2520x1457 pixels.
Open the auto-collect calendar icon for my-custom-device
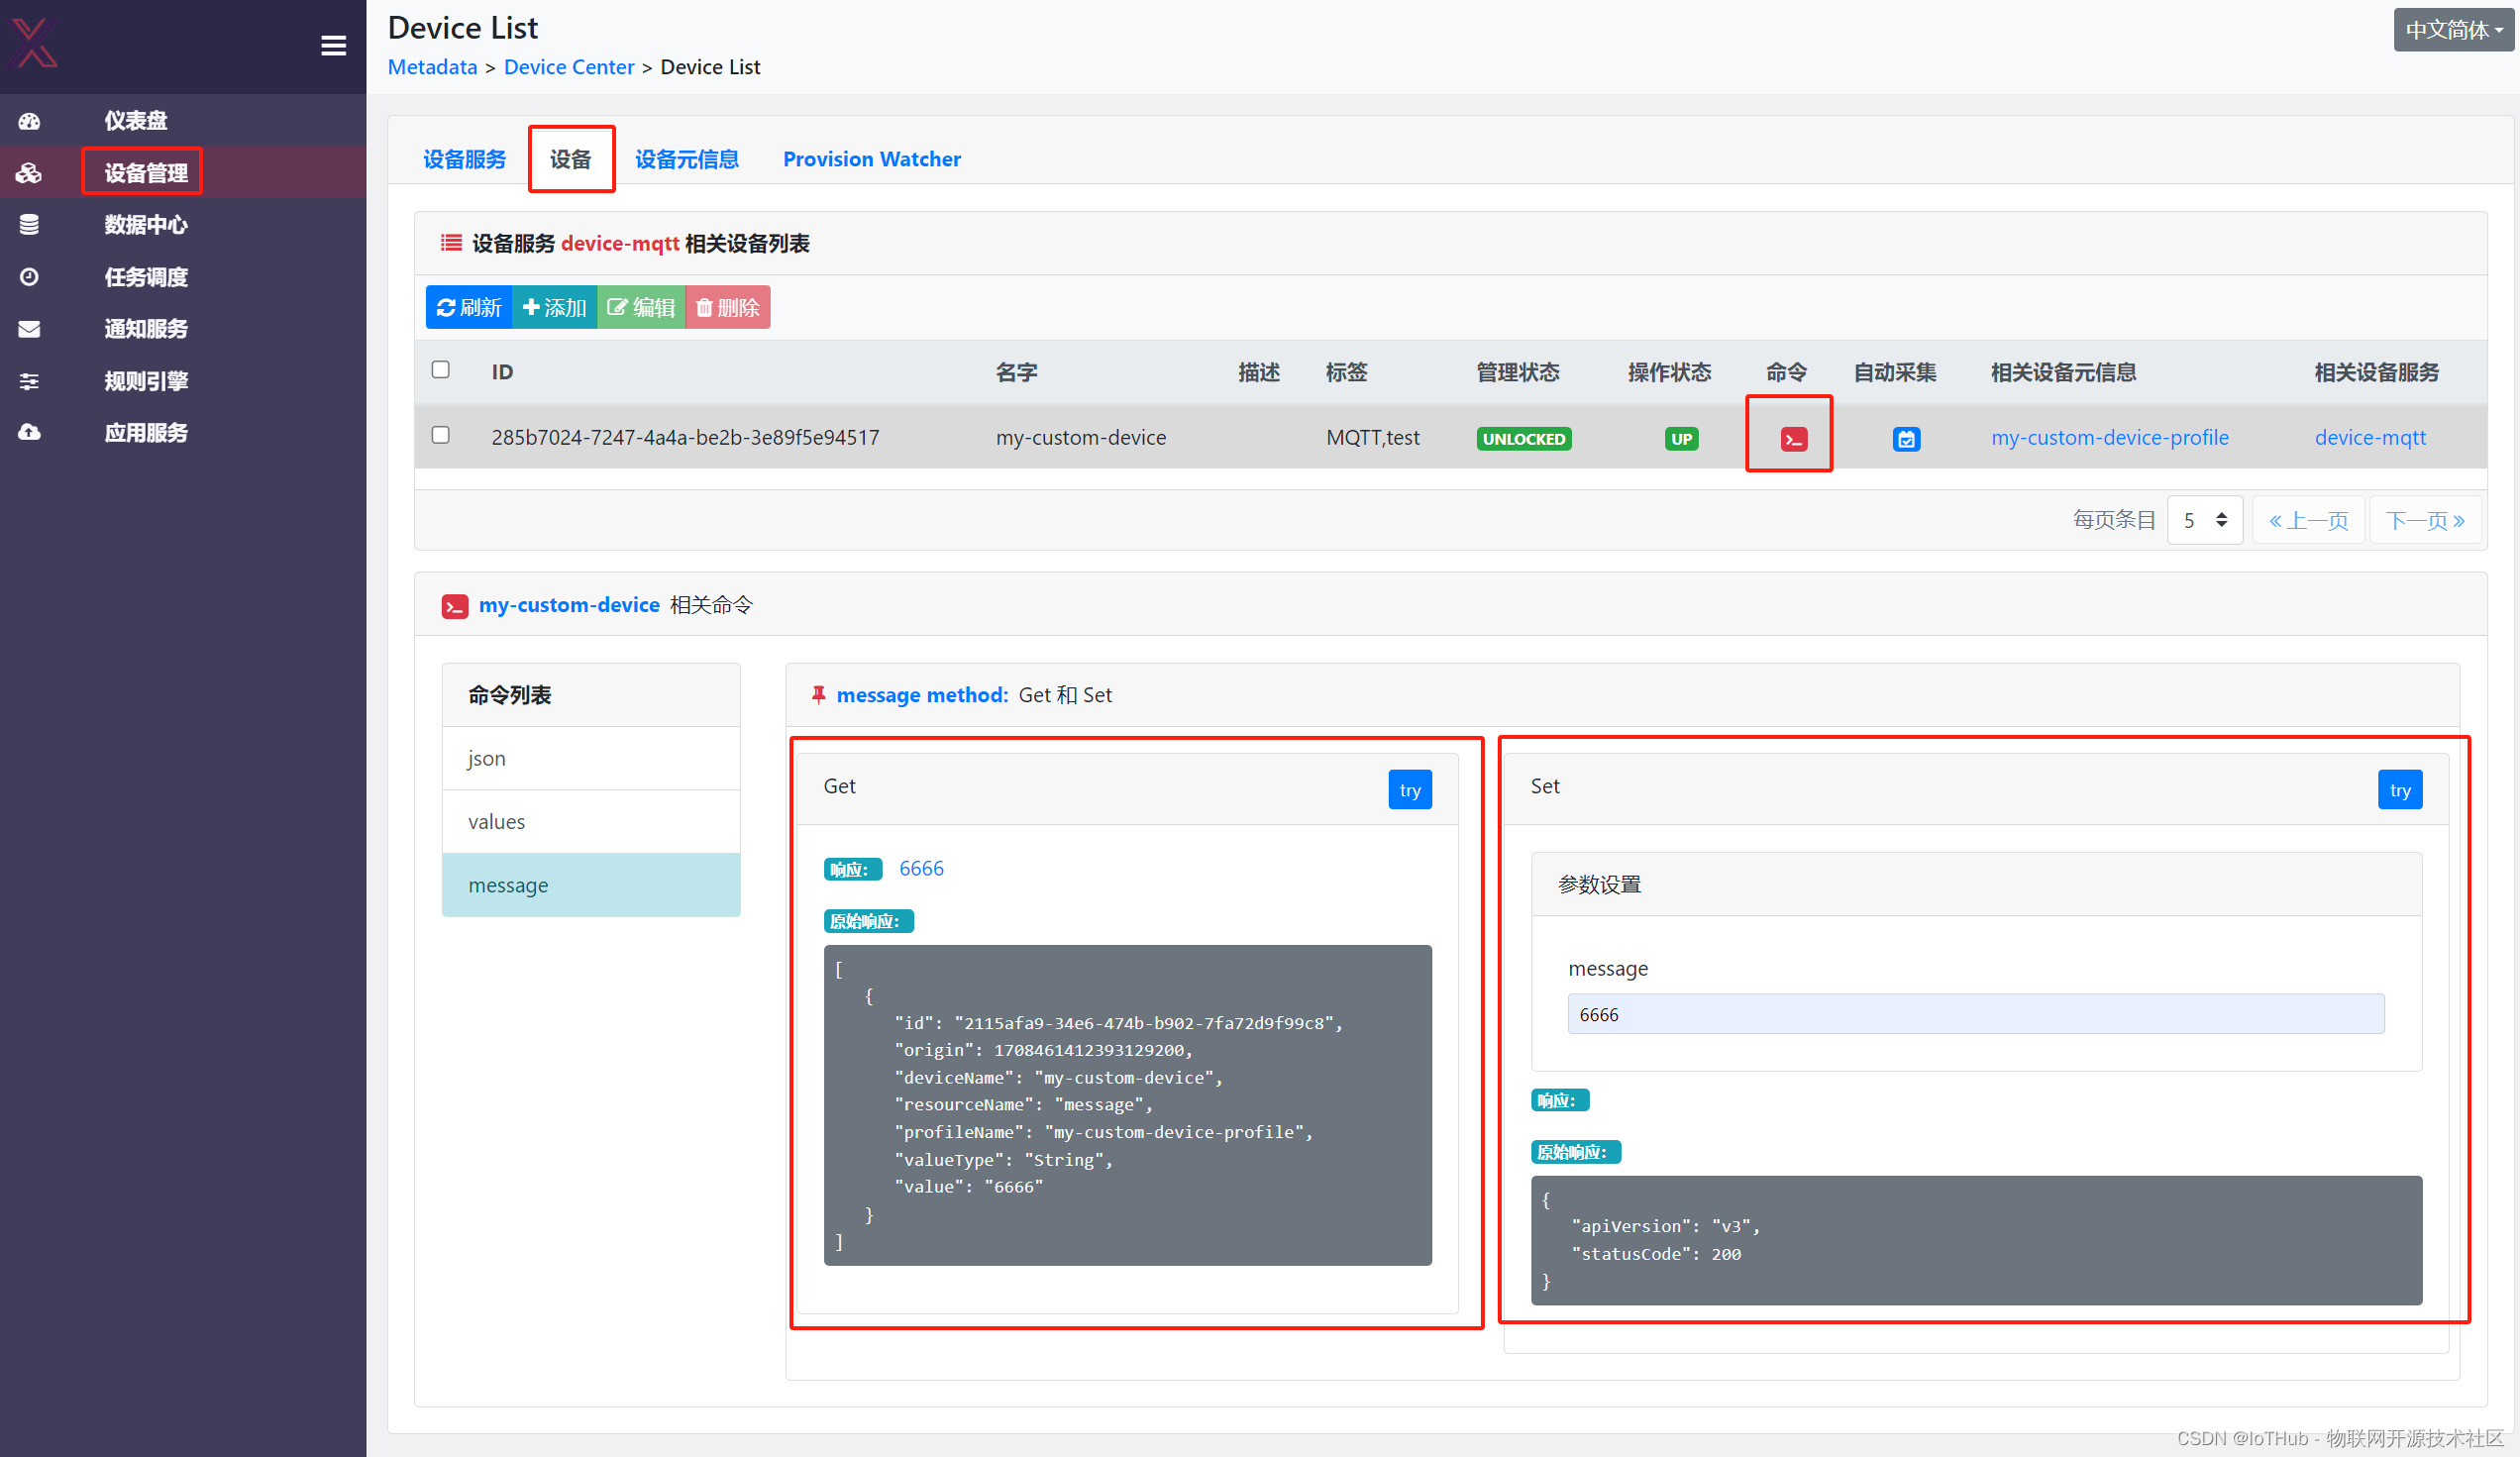(x=1906, y=438)
